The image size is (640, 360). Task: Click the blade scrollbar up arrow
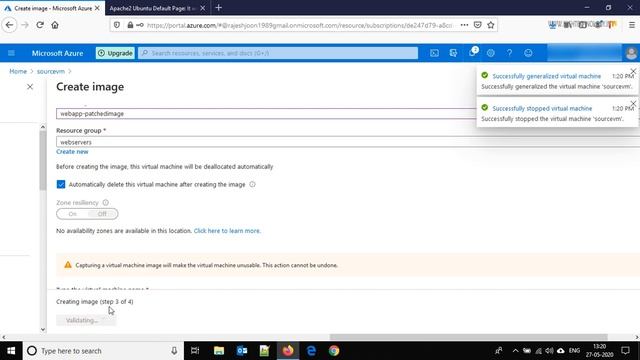click(x=43, y=127)
